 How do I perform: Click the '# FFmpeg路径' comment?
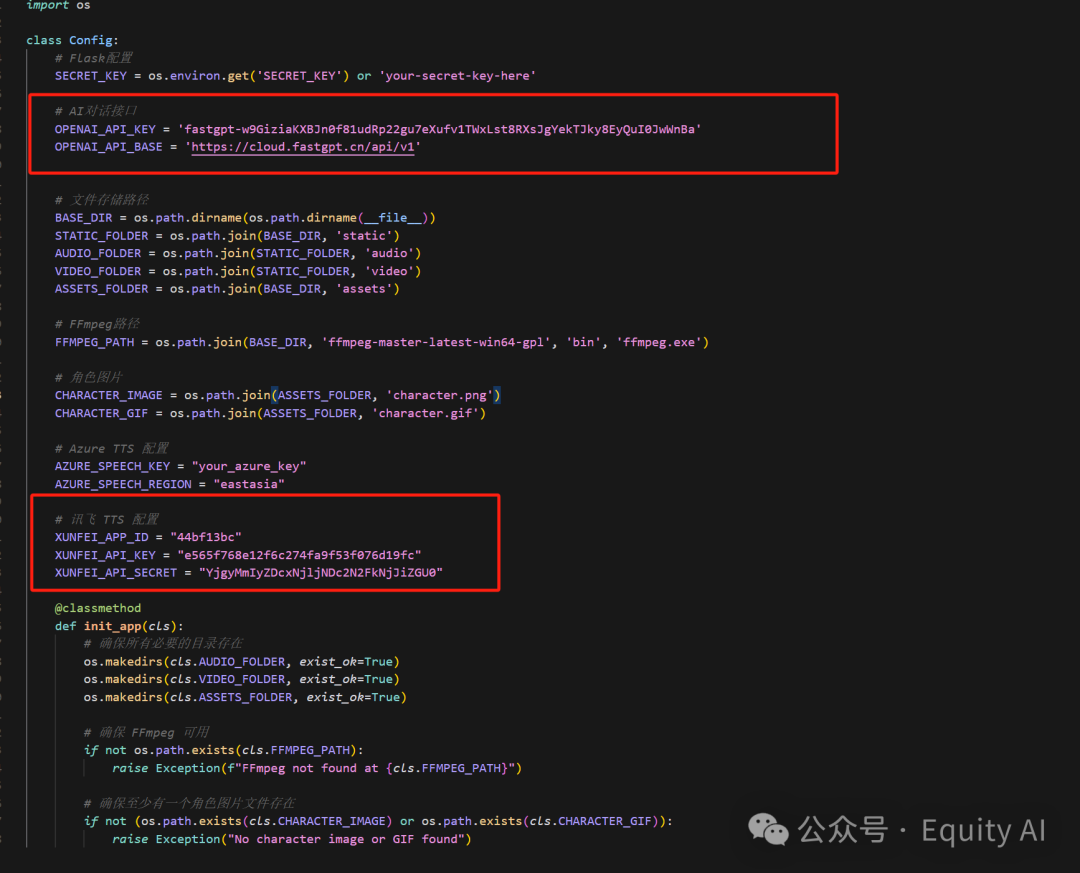coord(97,324)
